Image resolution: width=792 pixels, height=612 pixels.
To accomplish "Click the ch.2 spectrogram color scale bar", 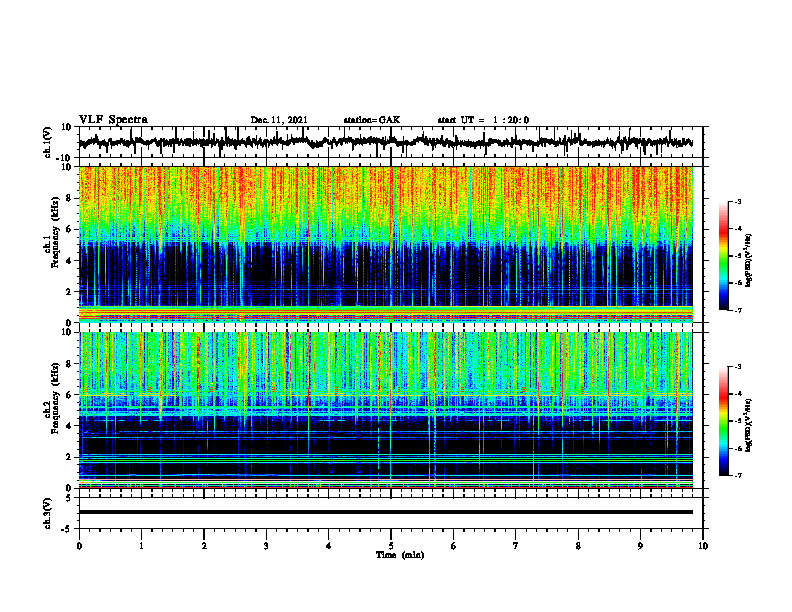I will [723, 421].
